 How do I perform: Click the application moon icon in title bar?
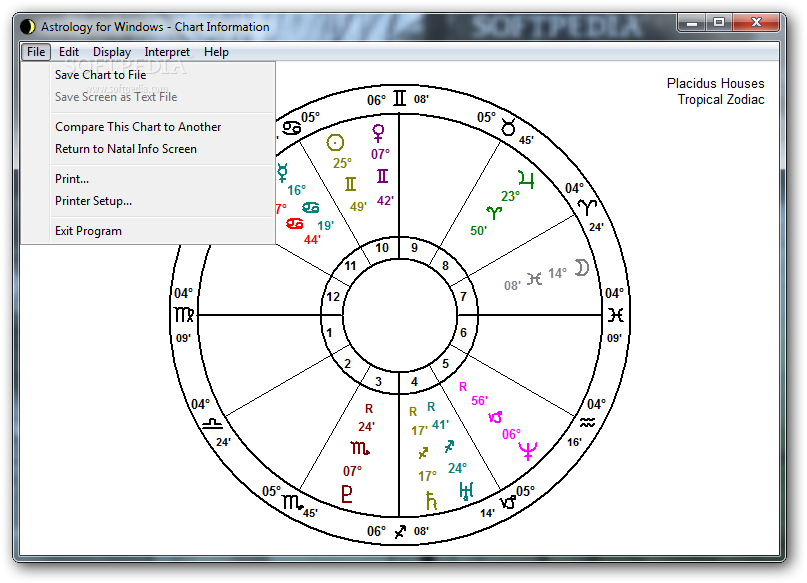pos(28,27)
